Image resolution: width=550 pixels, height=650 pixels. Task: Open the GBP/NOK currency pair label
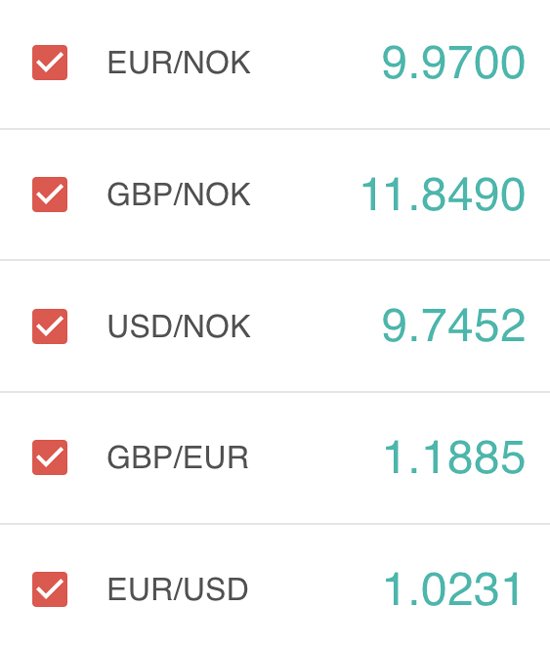click(179, 194)
